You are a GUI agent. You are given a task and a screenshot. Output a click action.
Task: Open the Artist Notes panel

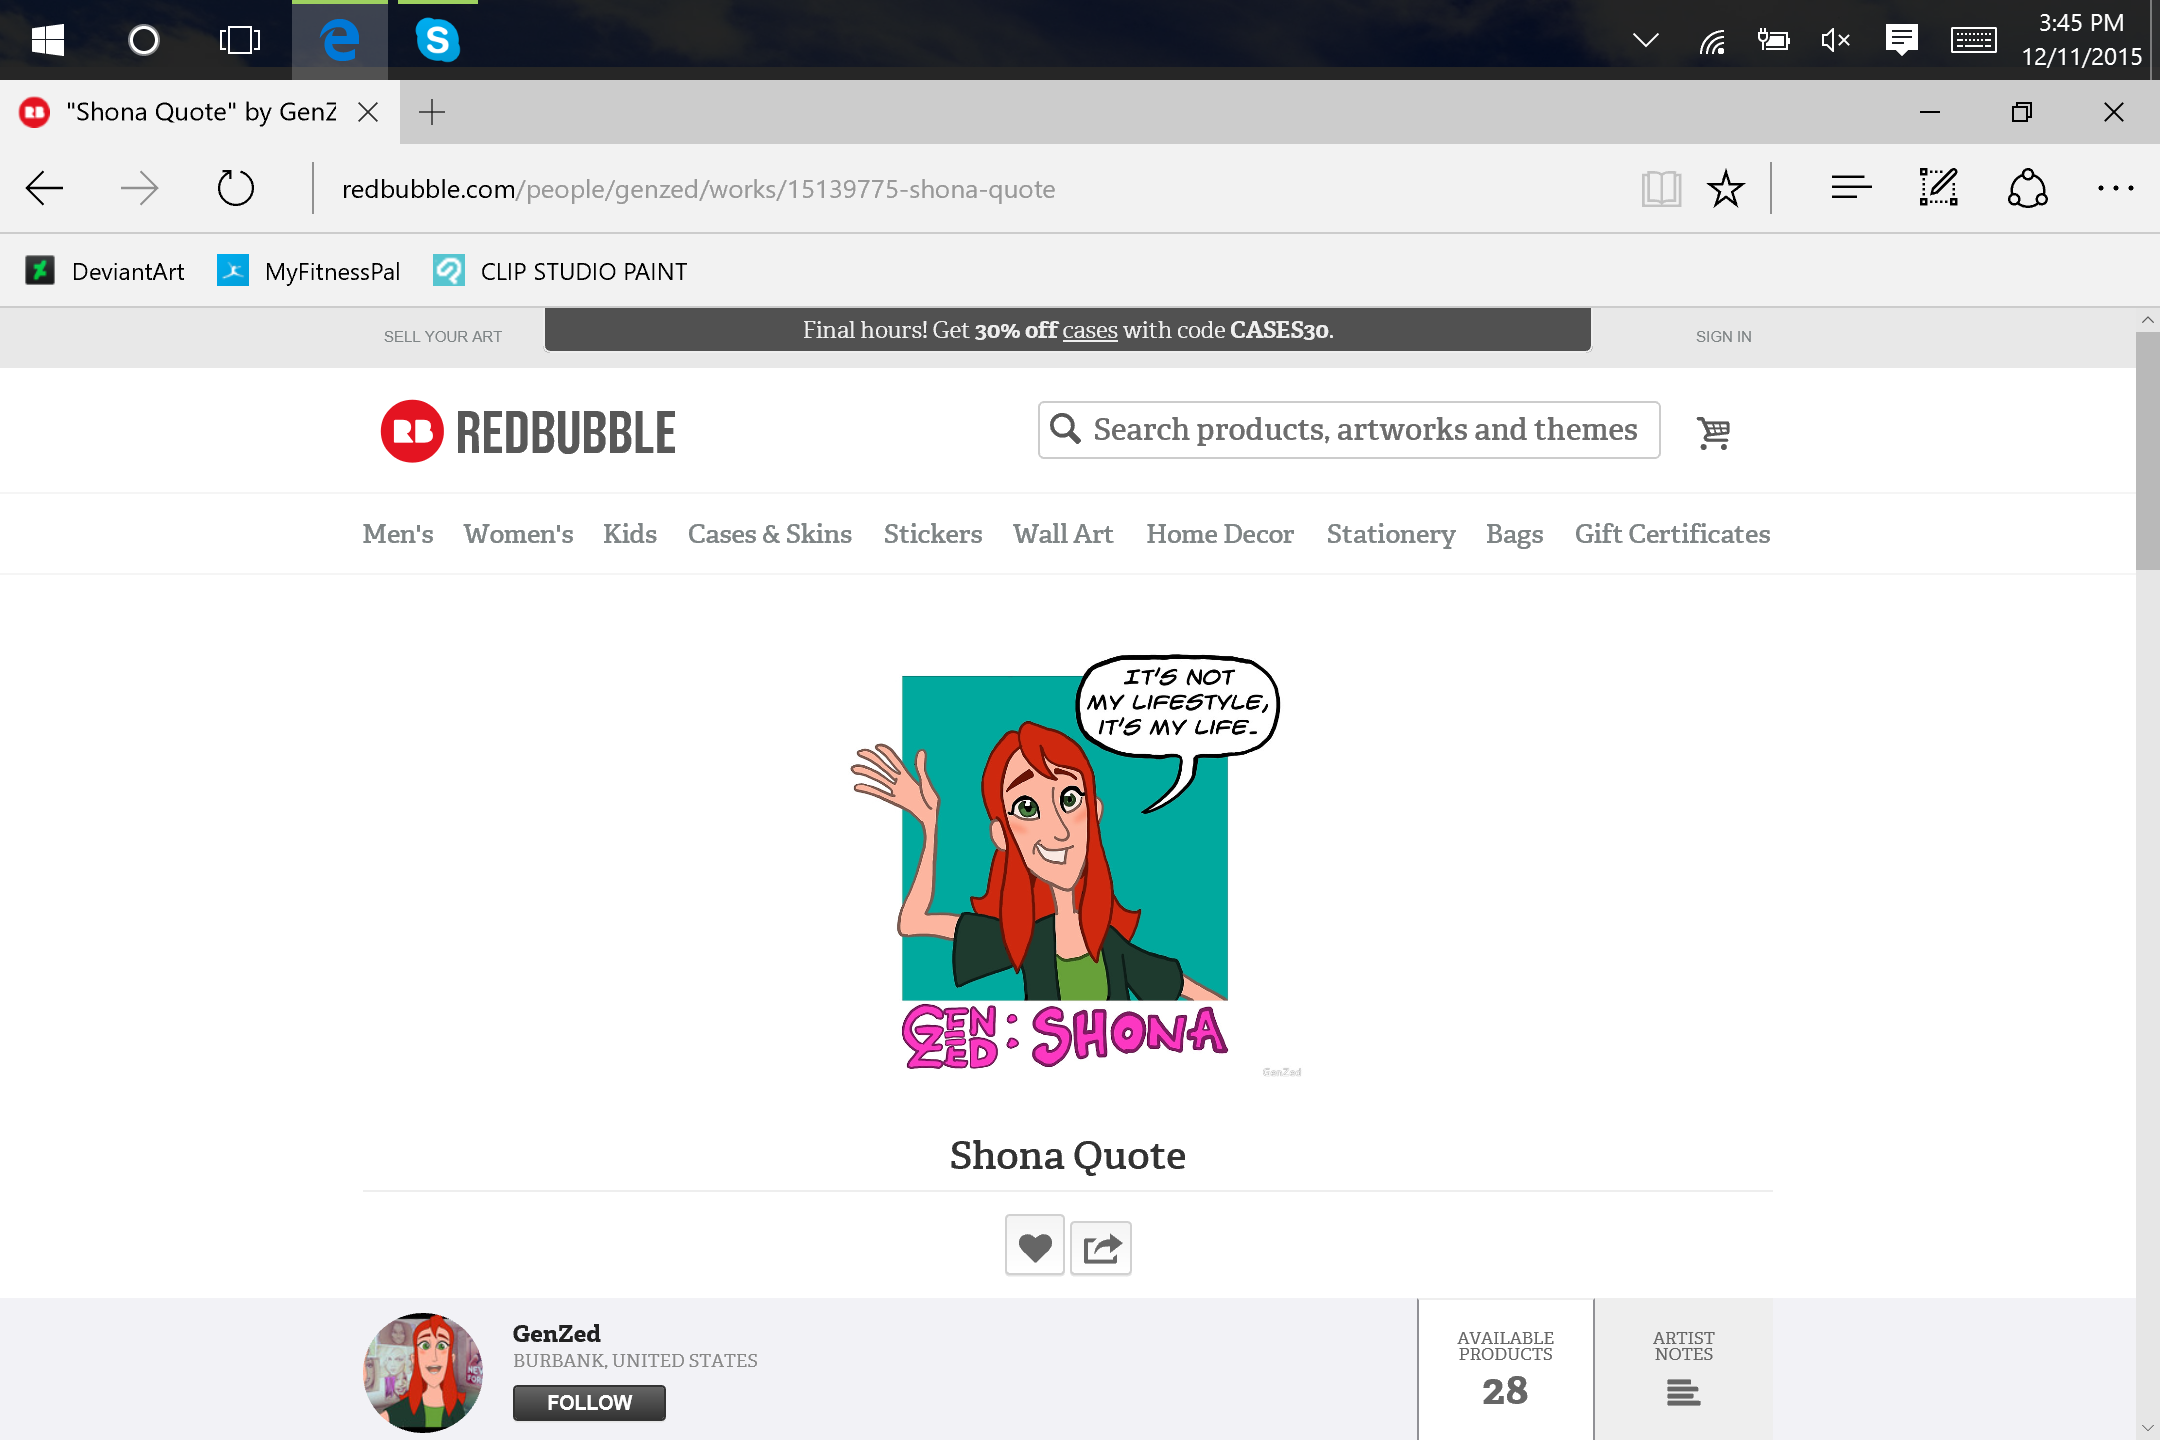pyautogui.click(x=1683, y=1369)
